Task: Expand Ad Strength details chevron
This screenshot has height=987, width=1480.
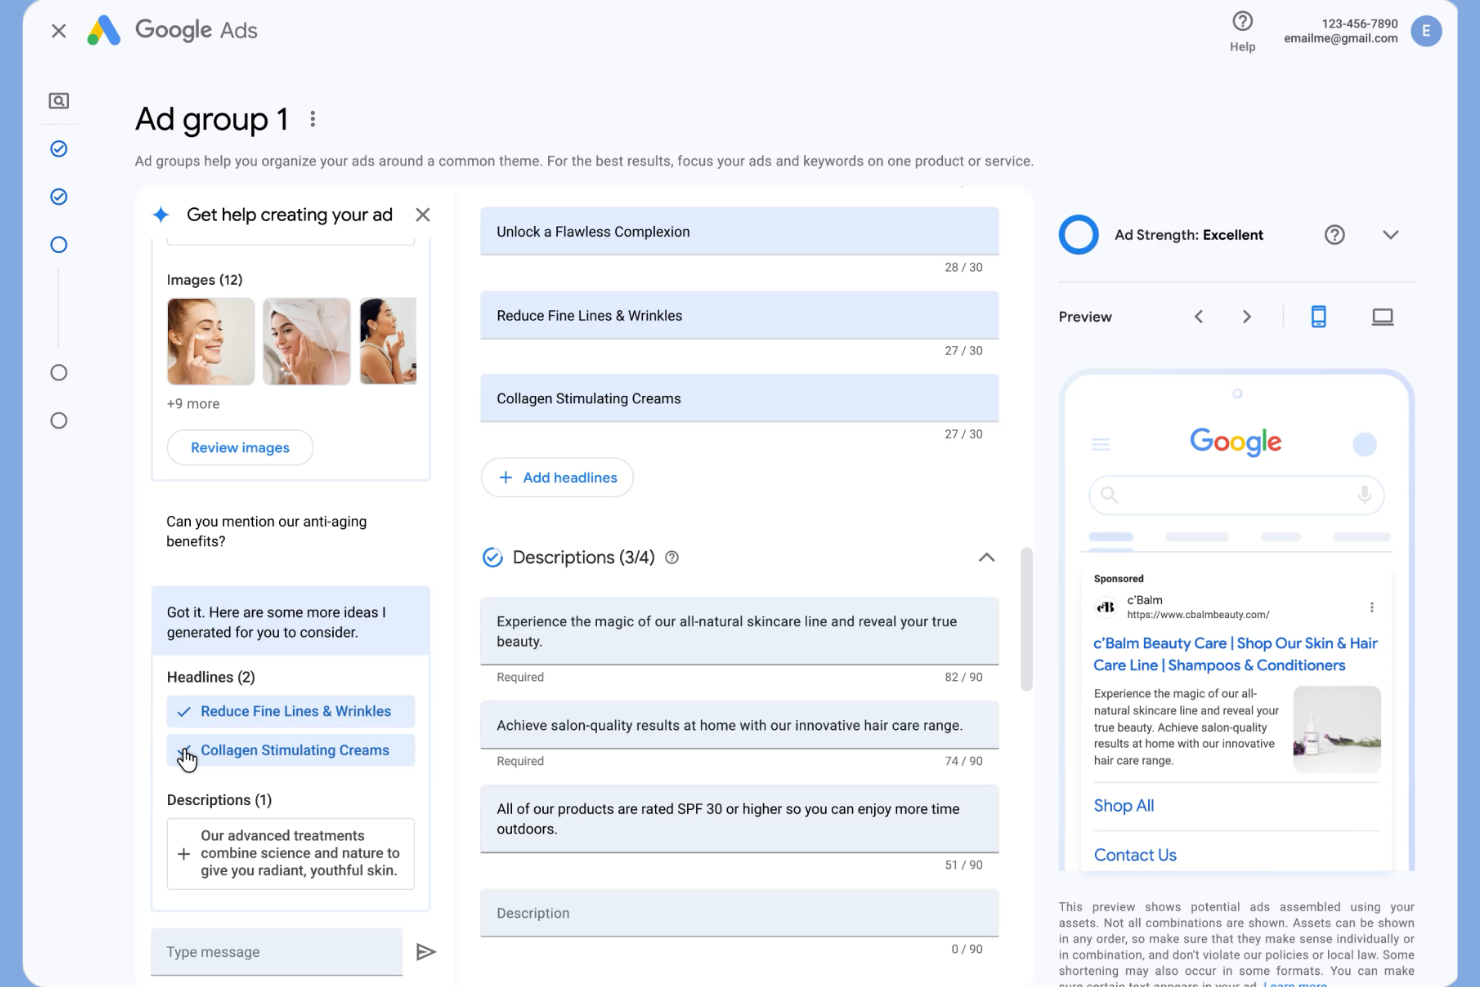Action: click(1391, 235)
